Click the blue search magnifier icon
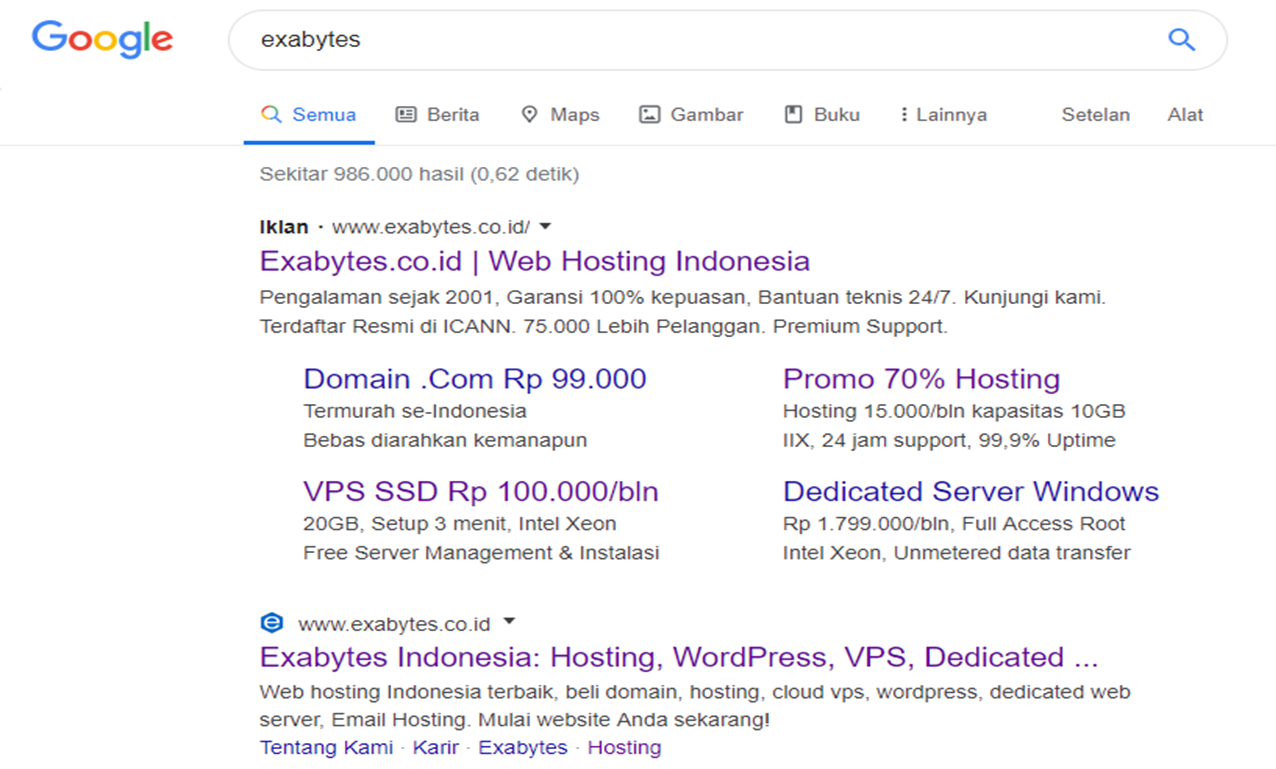The width and height of the screenshot is (1276, 769). [1182, 40]
